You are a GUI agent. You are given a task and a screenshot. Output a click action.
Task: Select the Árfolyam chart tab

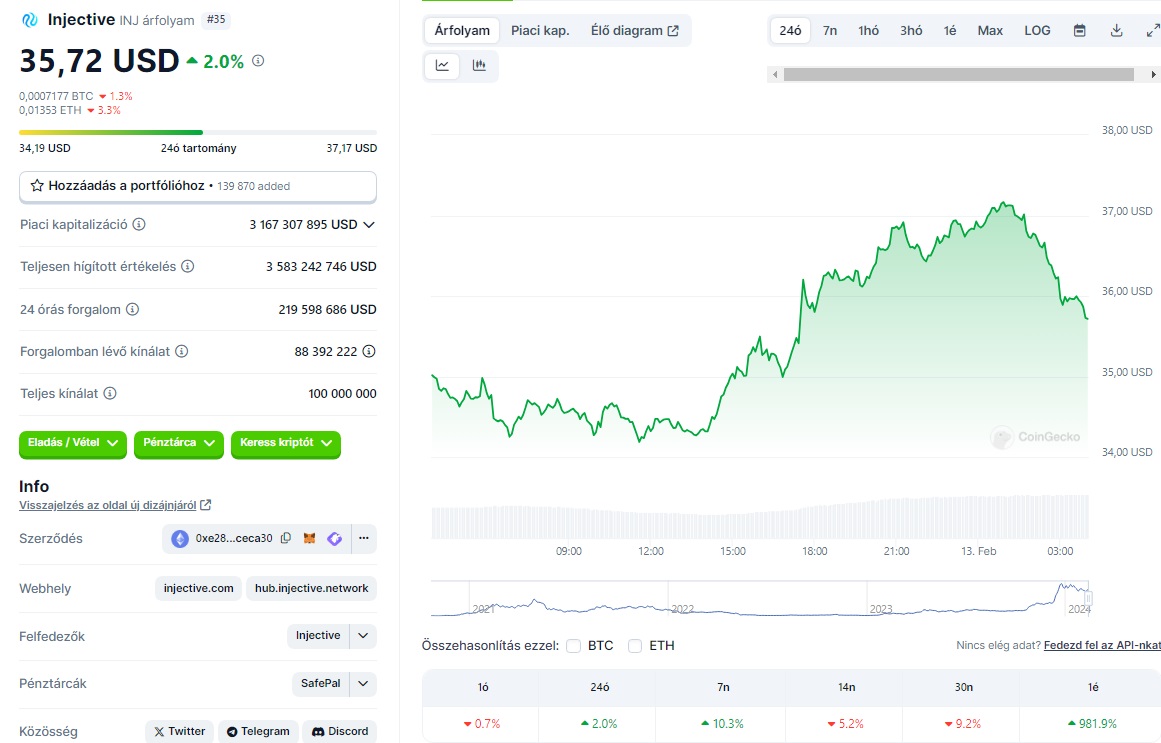point(462,30)
